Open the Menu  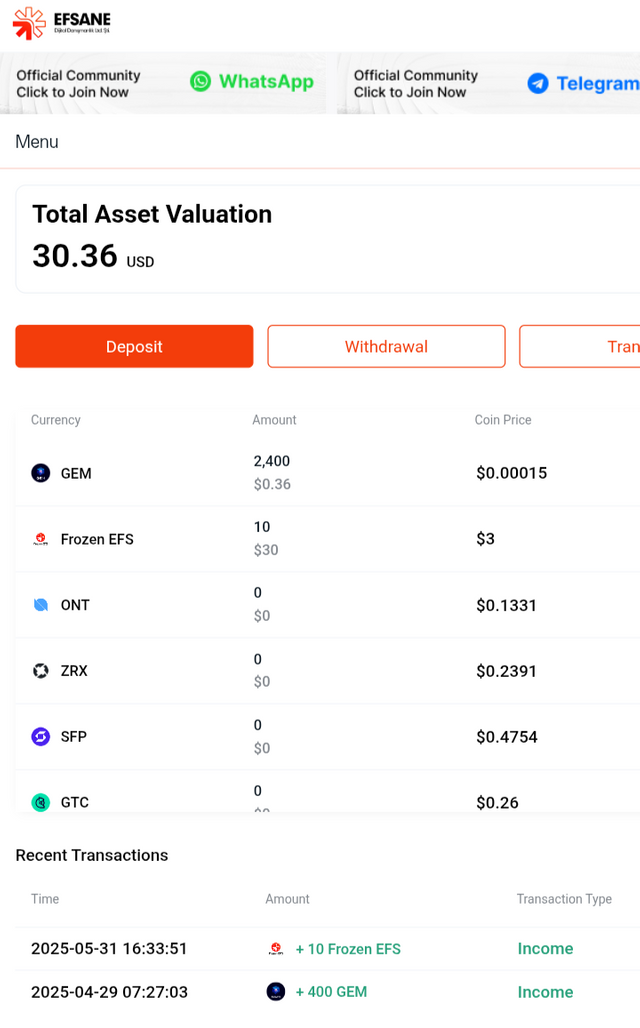(x=37, y=142)
